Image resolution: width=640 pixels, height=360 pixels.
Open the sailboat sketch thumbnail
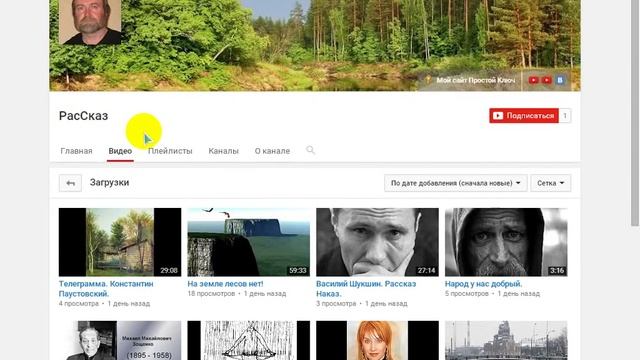coord(249,340)
